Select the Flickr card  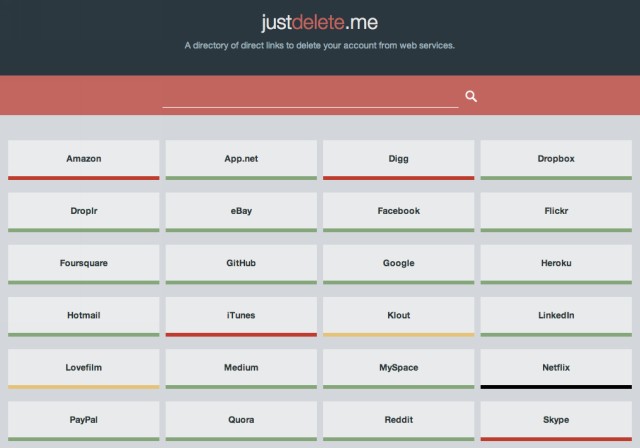coord(556,212)
